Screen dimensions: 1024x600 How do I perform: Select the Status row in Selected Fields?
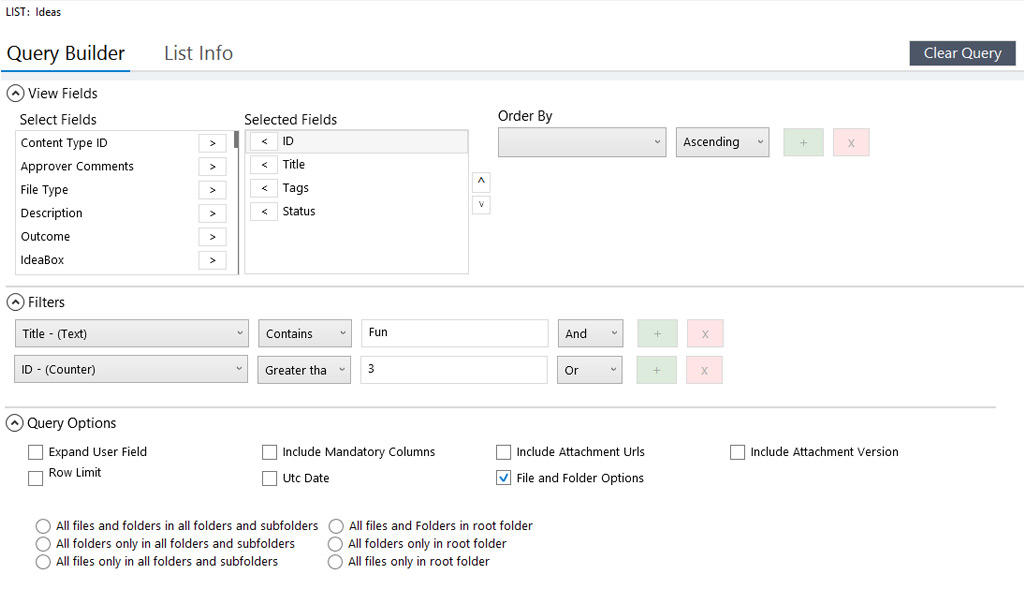(x=357, y=212)
